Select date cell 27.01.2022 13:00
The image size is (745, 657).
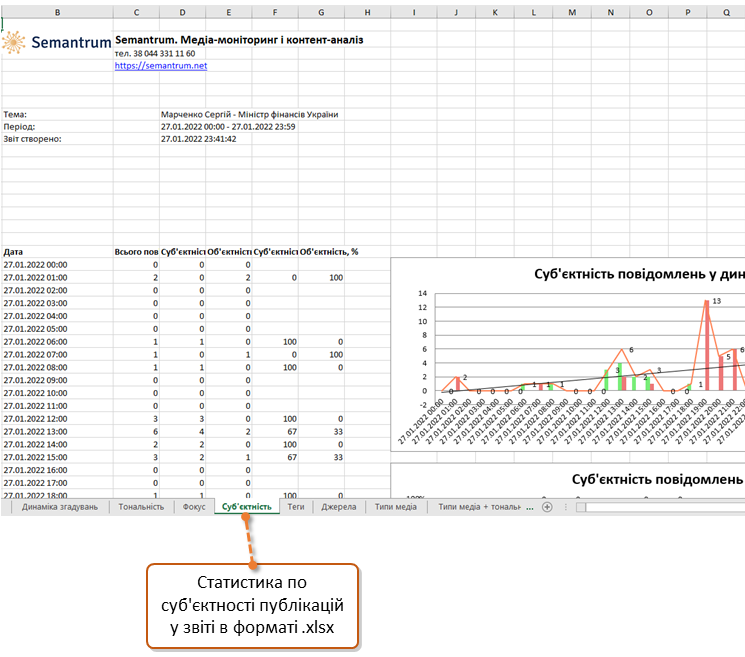[x=57, y=431]
